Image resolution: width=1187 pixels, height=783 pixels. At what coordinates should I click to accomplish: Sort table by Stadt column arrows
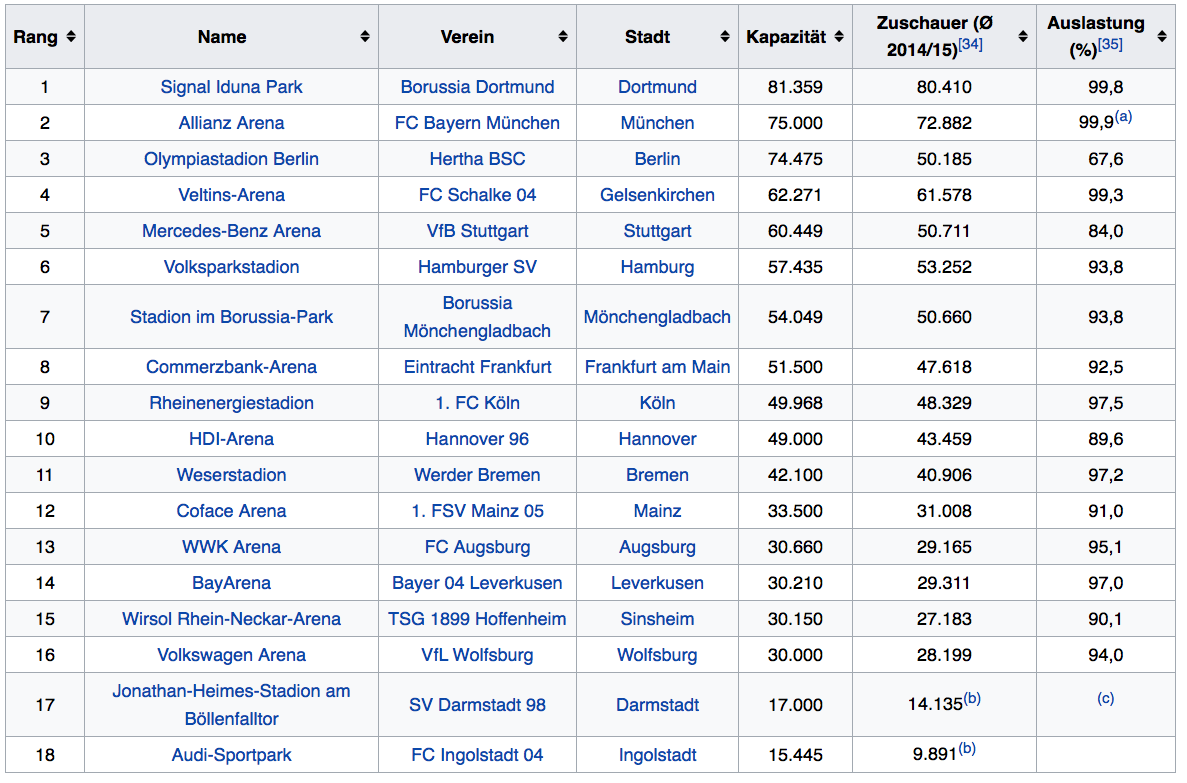(724, 36)
